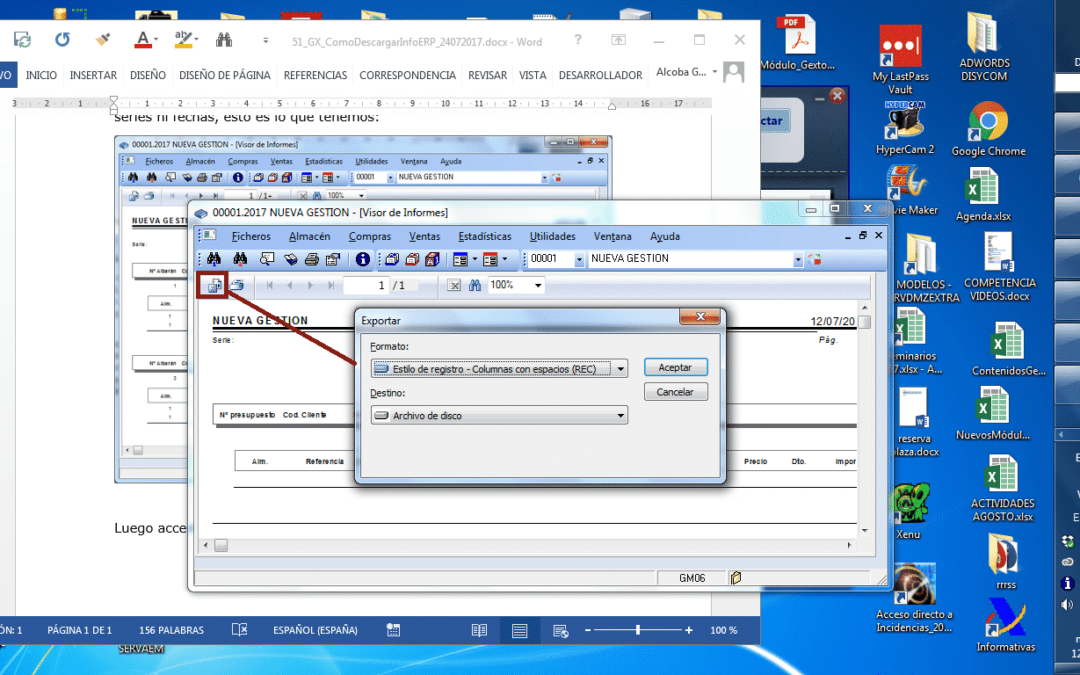Switch Word to Print Layout view
This screenshot has width=1080, height=675.
(x=519, y=630)
